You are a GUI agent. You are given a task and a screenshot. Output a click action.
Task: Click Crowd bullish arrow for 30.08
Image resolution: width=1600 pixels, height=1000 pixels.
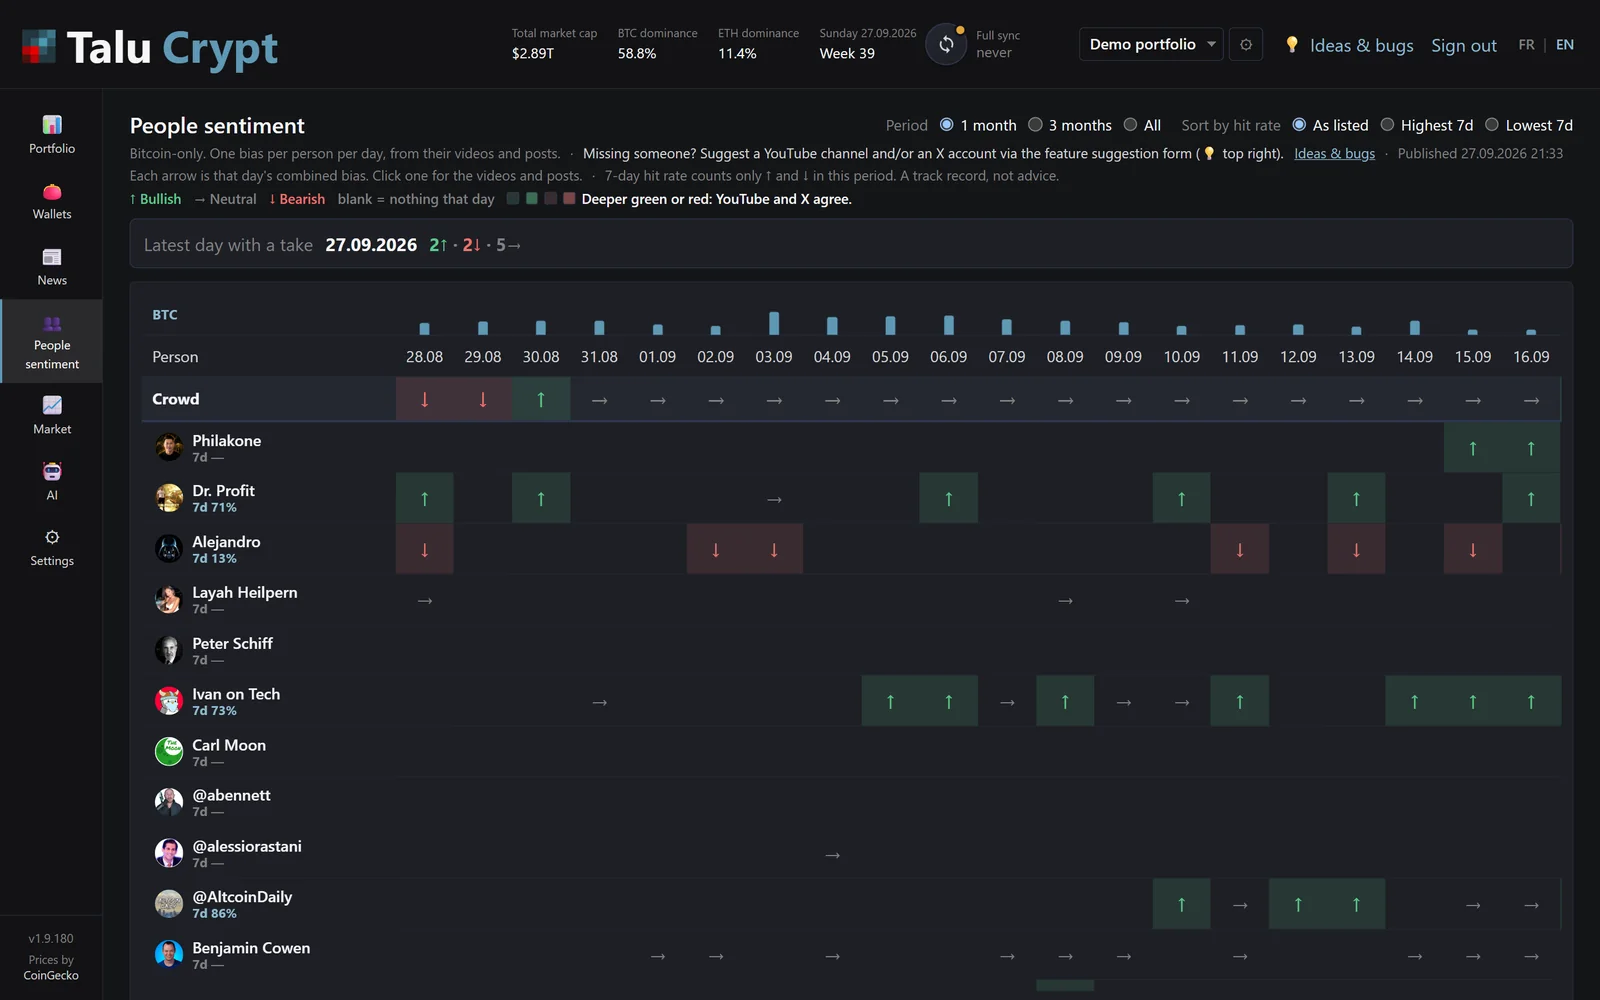tap(541, 399)
